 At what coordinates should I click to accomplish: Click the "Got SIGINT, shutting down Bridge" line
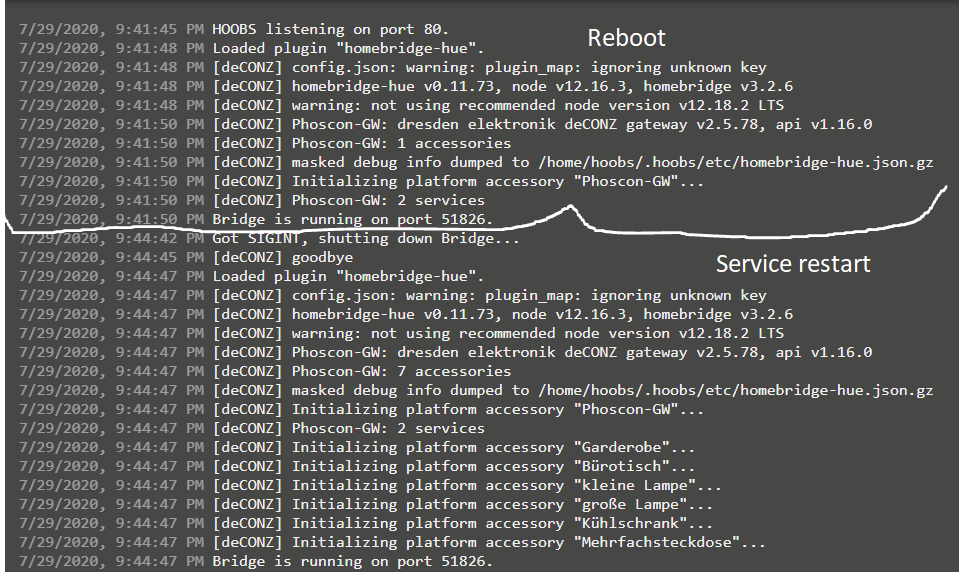click(366, 238)
